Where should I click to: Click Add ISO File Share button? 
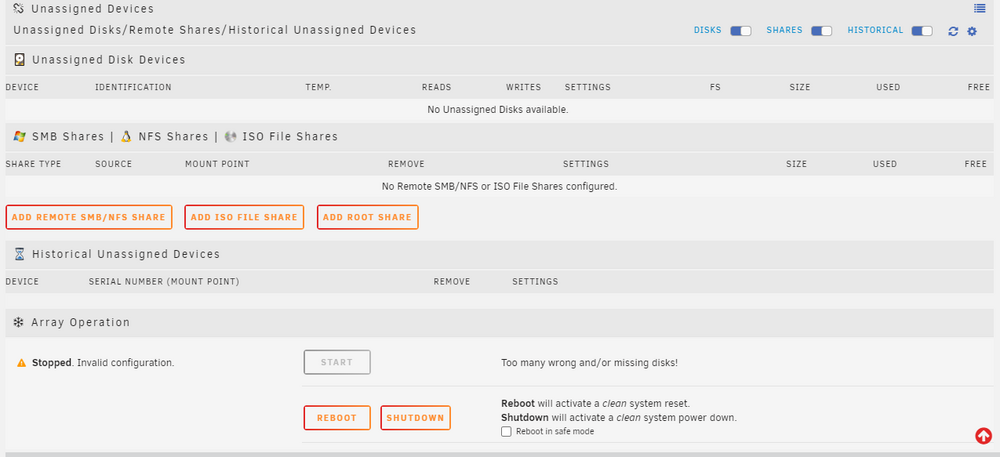pos(244,217)
